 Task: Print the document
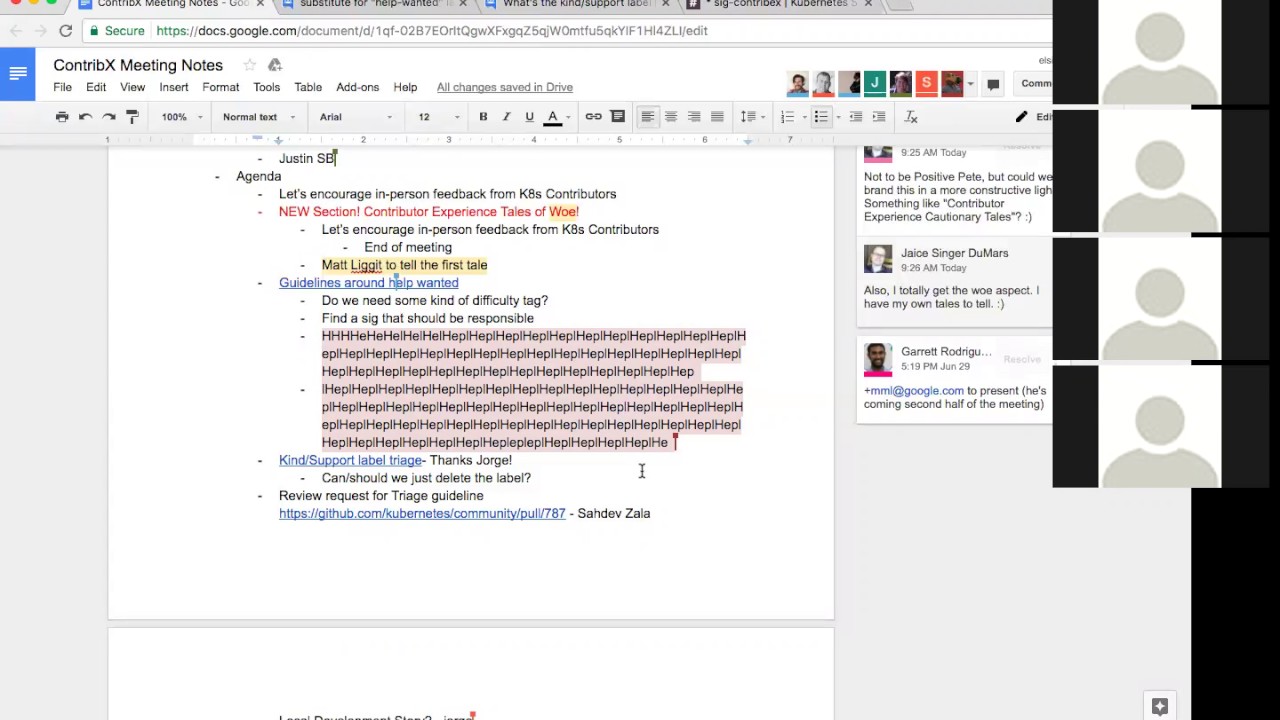point(62,117)
